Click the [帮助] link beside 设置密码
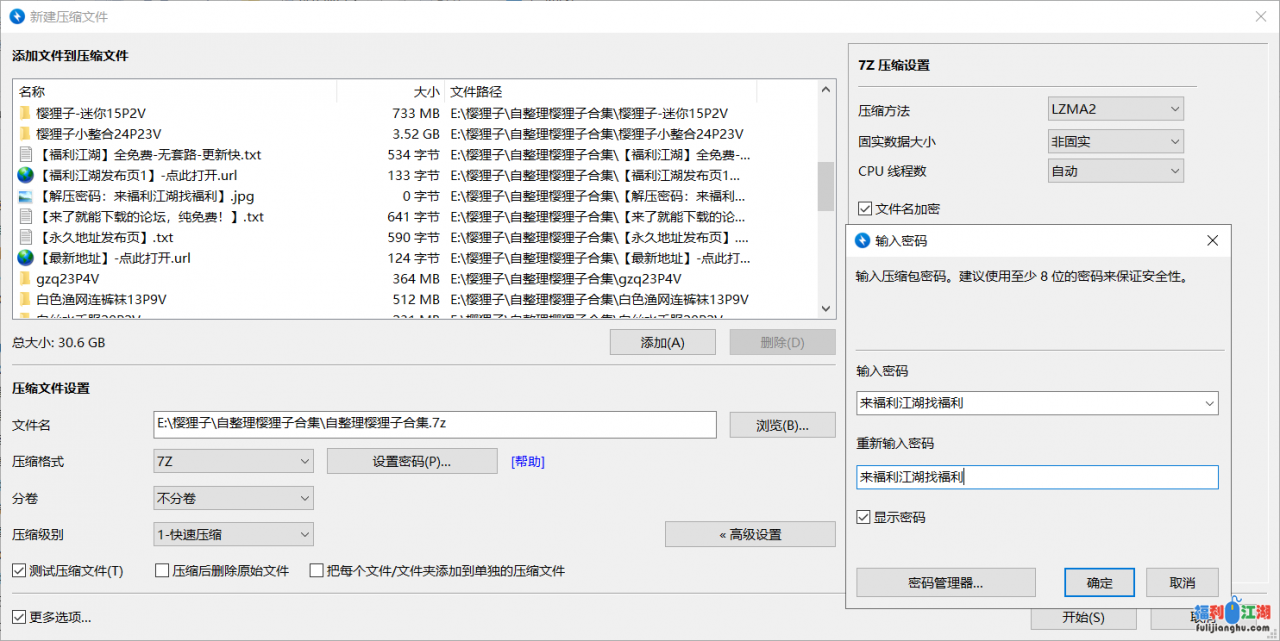Viewport: 1280px width, 641px height. 527,460
